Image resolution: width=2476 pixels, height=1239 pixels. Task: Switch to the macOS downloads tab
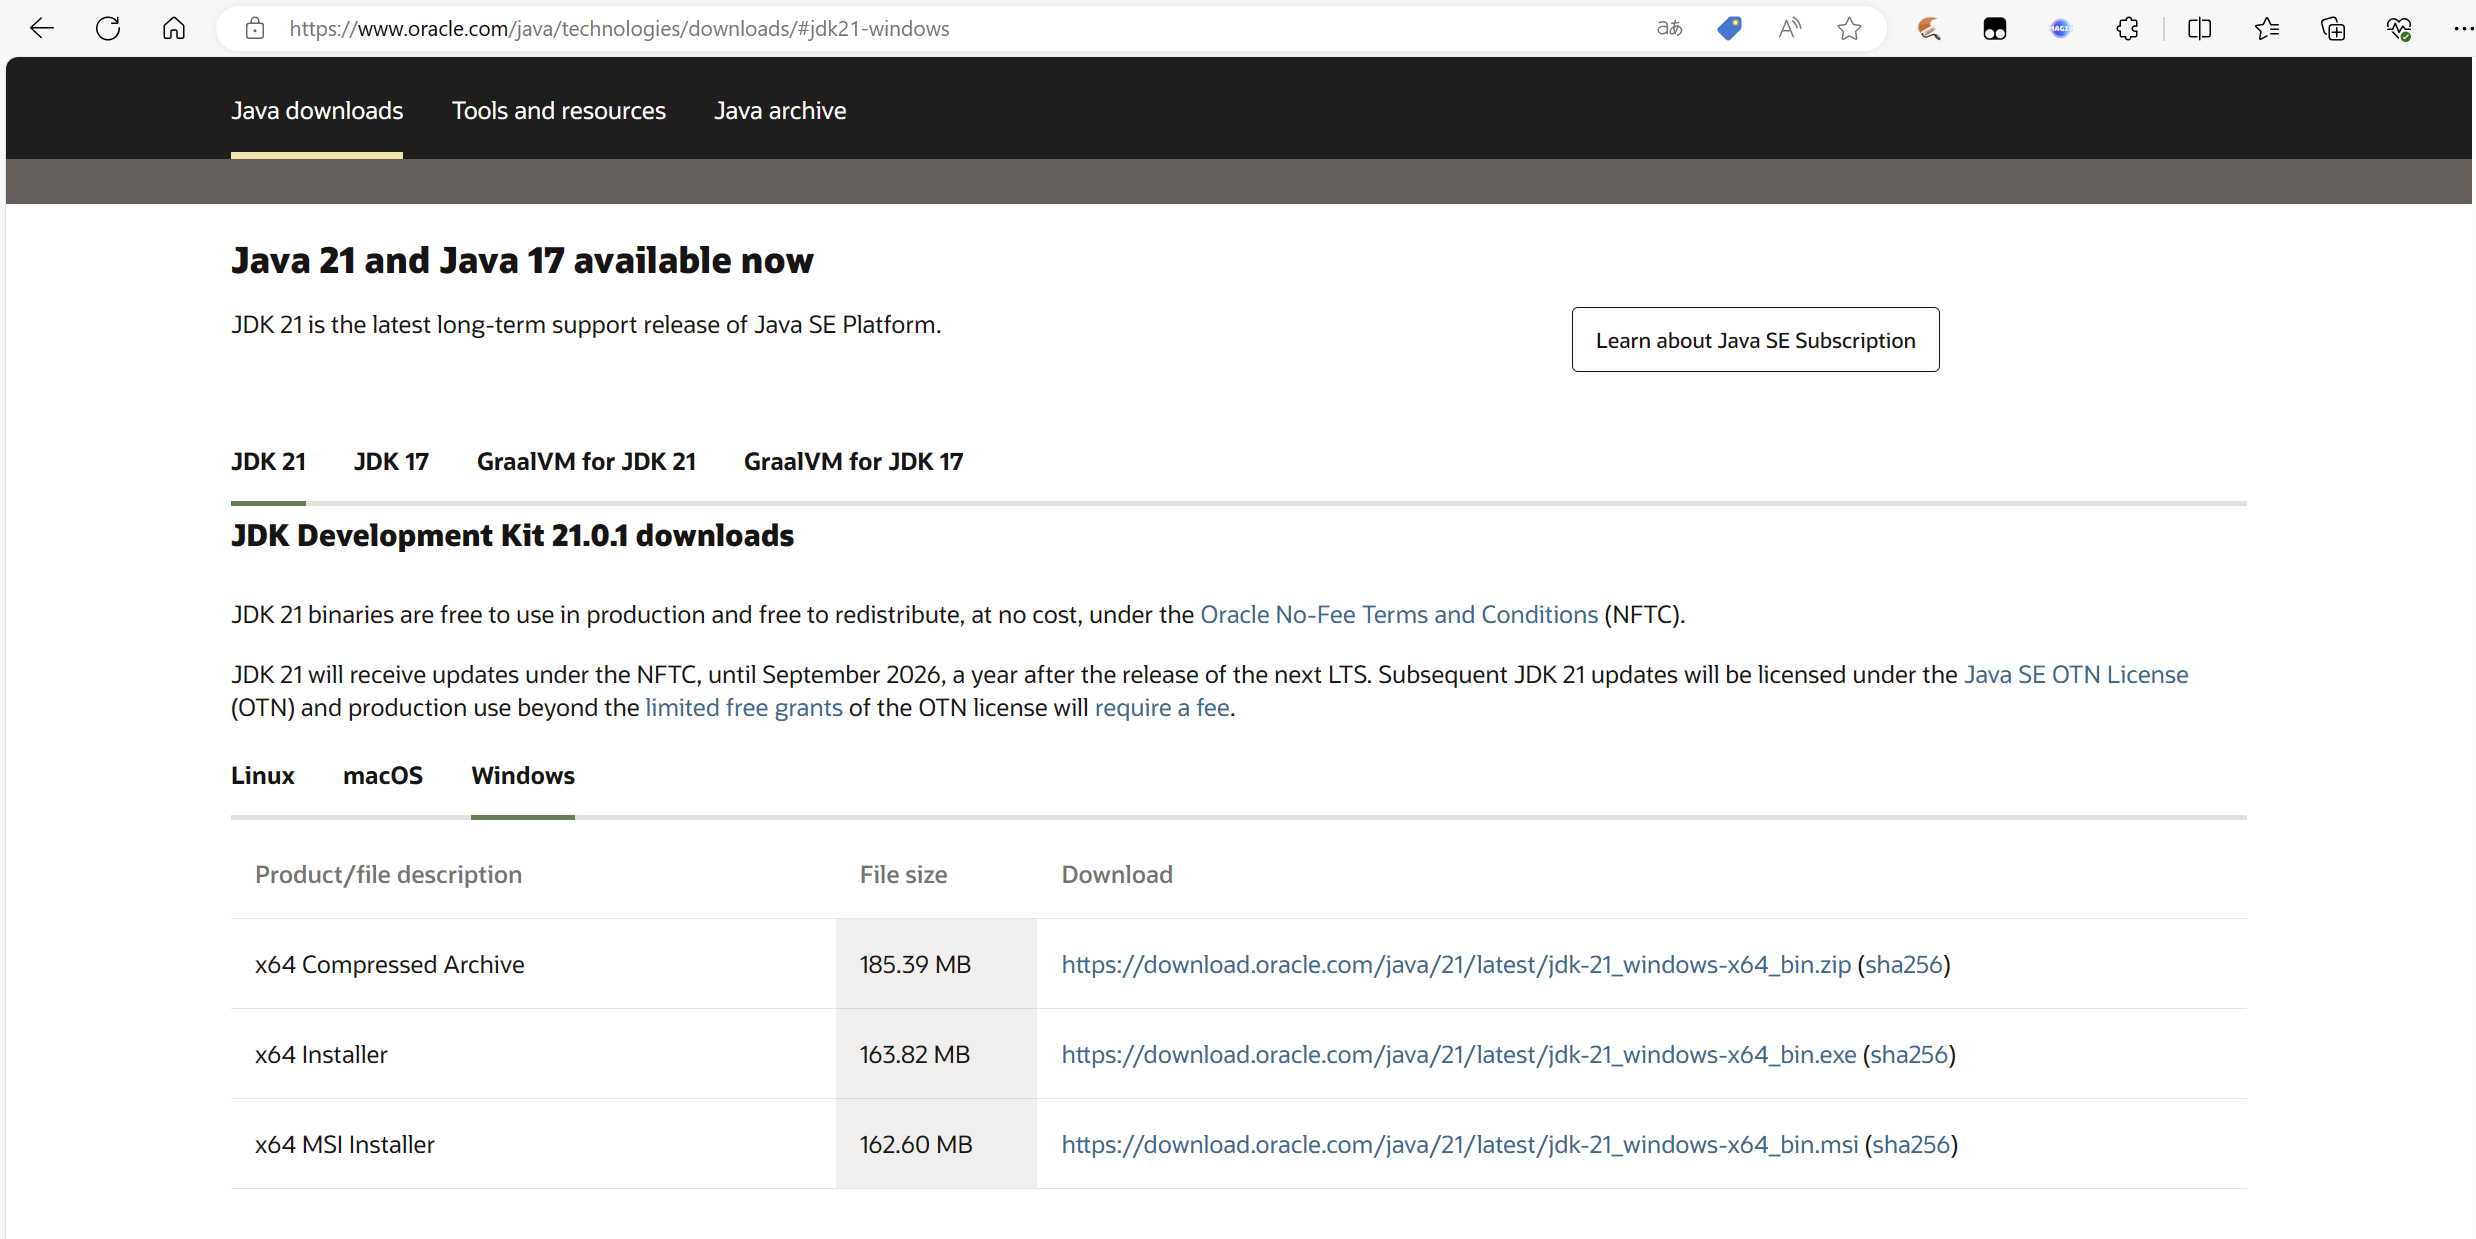pyautogui.click(x=382, y=776)
